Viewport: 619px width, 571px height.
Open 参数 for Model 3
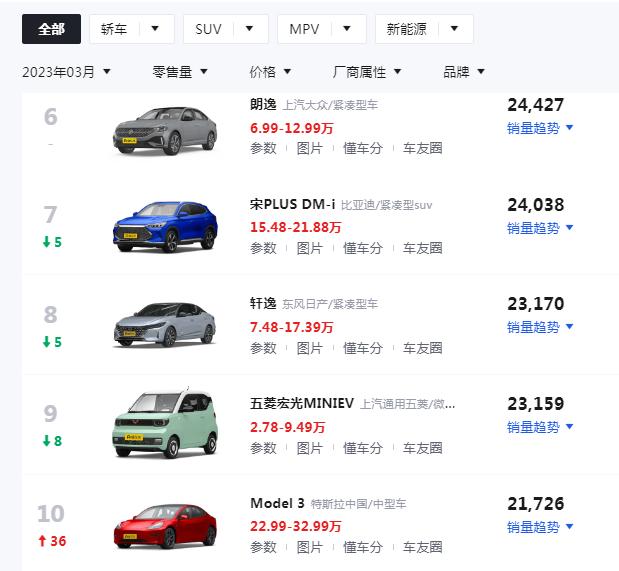pyautogui.click(x=263, y=547)
